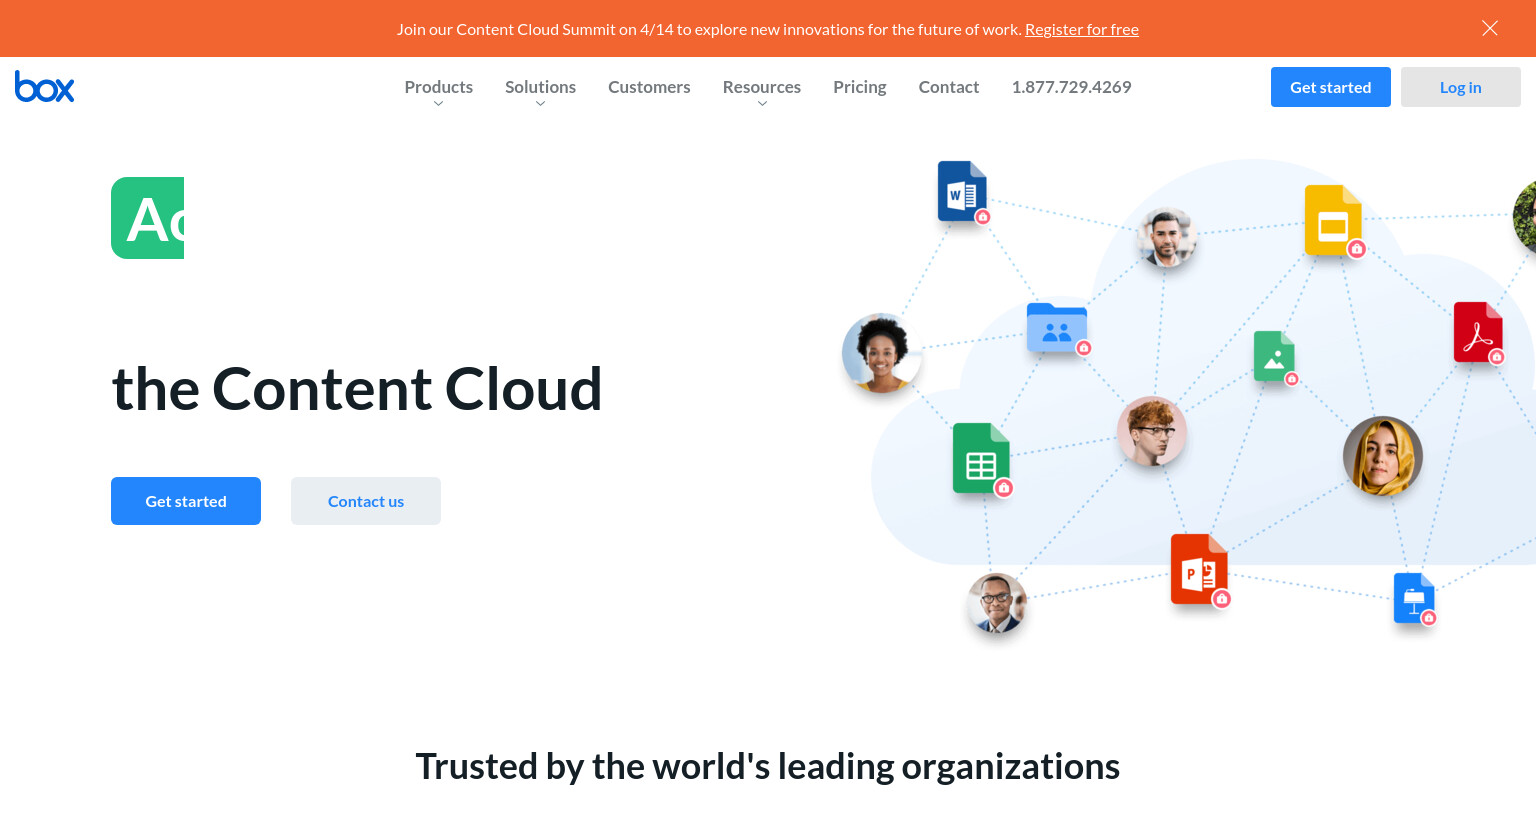Click the Contact us button

pos(366,501)
